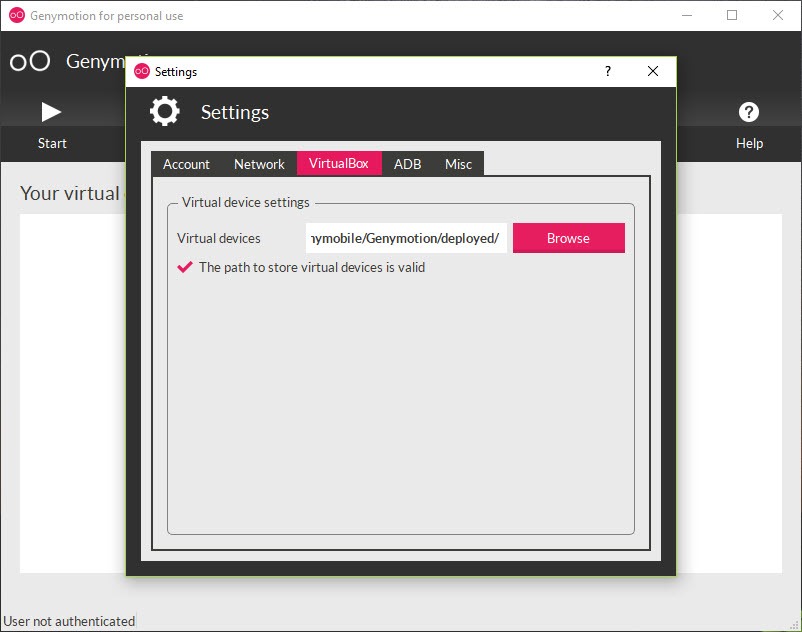Click the "Virtual device settings" group title
The height and width of the screenshot is (632, 802).
point(246,202)
